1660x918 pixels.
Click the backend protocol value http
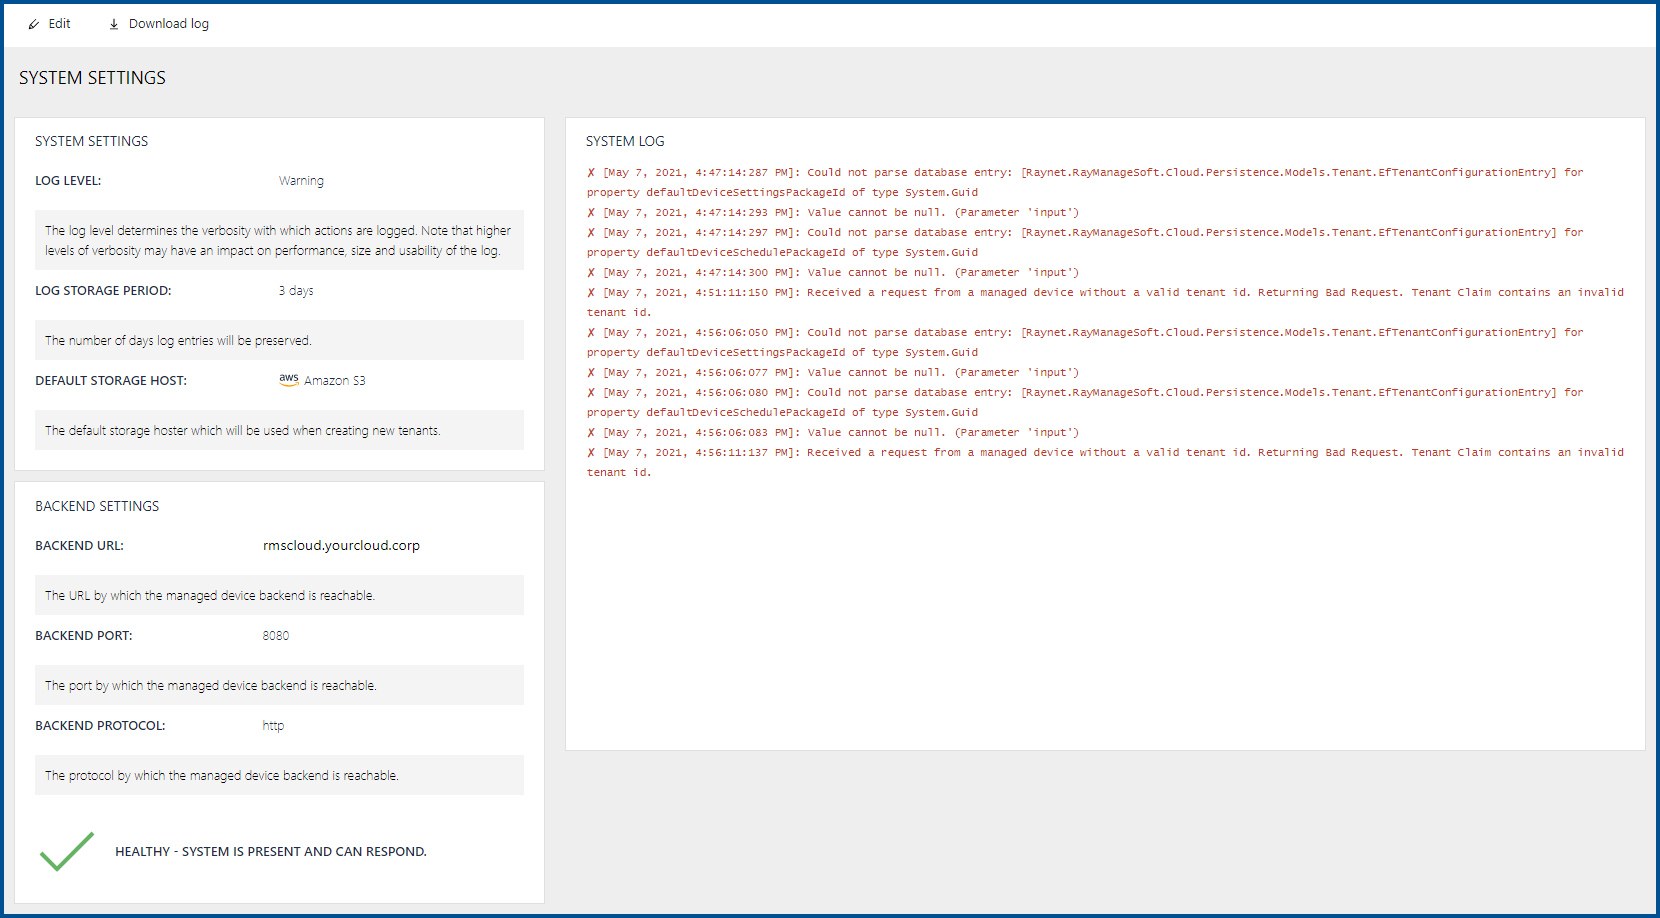point(273,726)
